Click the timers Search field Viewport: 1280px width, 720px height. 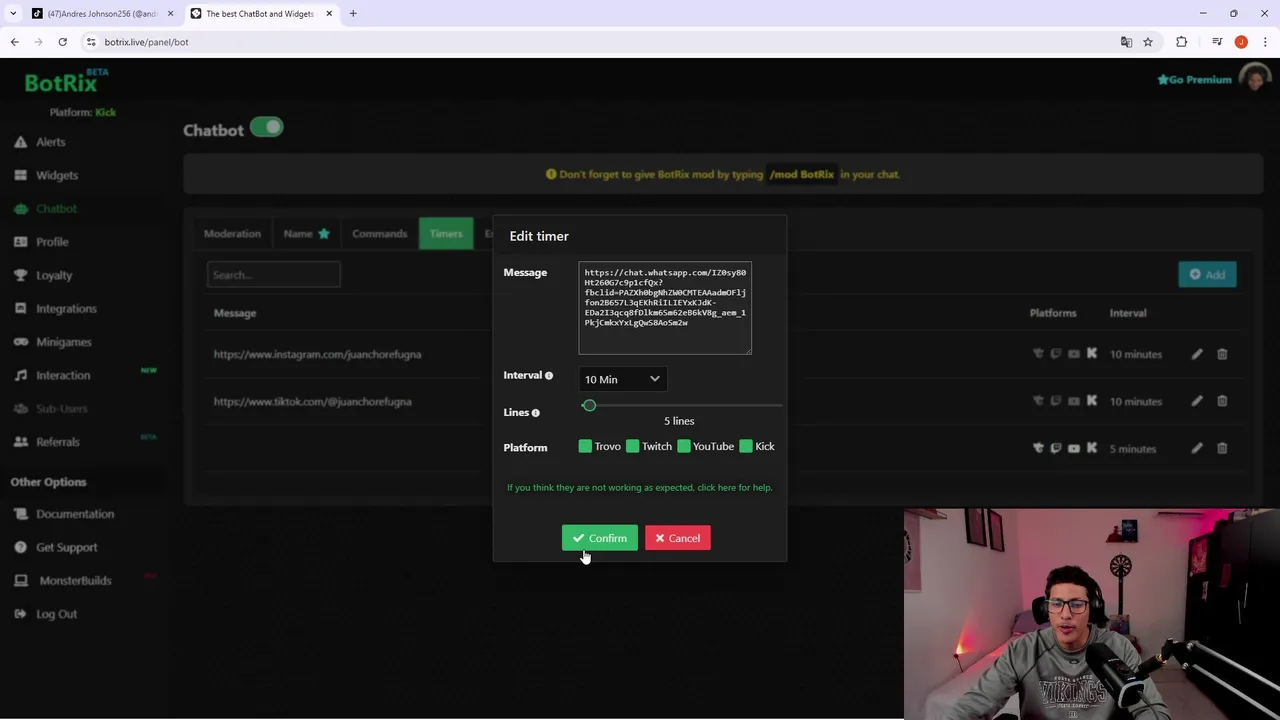coord(274,274)
